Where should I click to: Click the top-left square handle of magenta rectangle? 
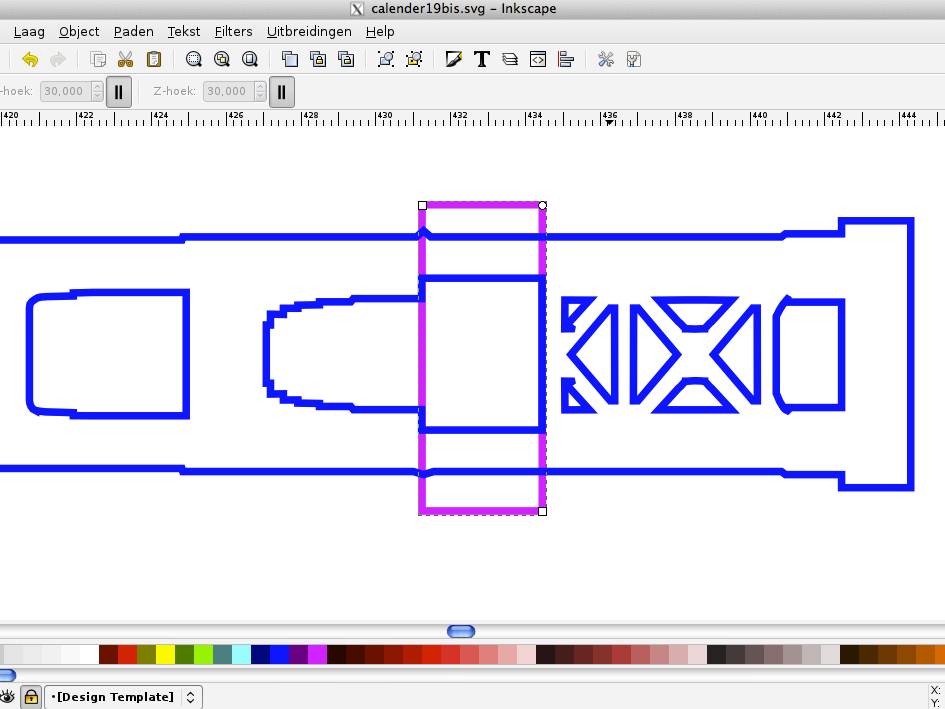pos(422,206)
